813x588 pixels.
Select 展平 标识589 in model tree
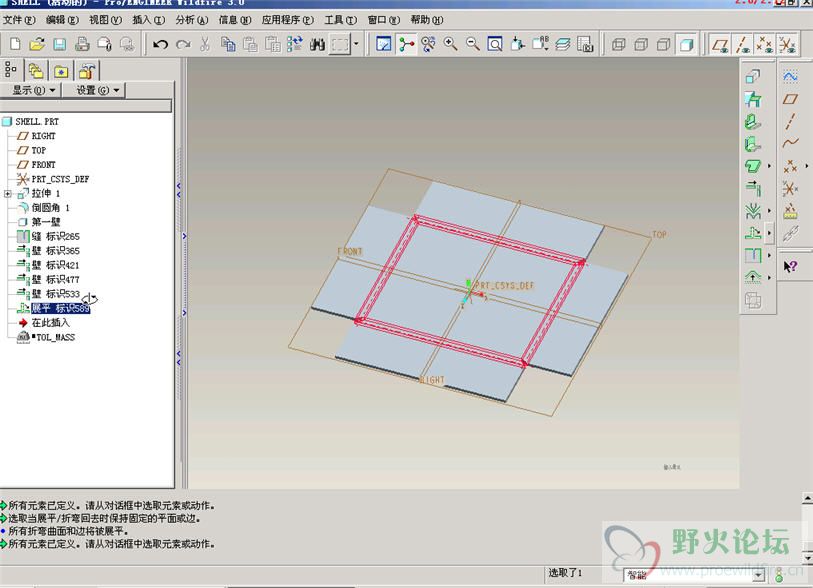(60, 309)
